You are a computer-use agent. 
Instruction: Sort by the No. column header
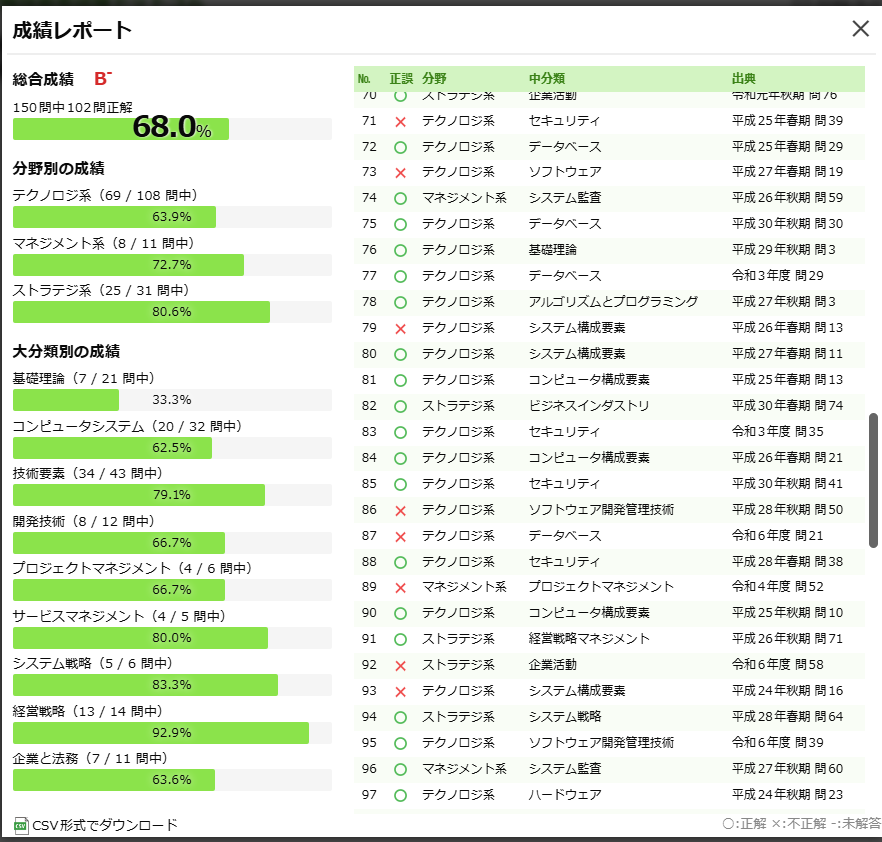point(364,79)
